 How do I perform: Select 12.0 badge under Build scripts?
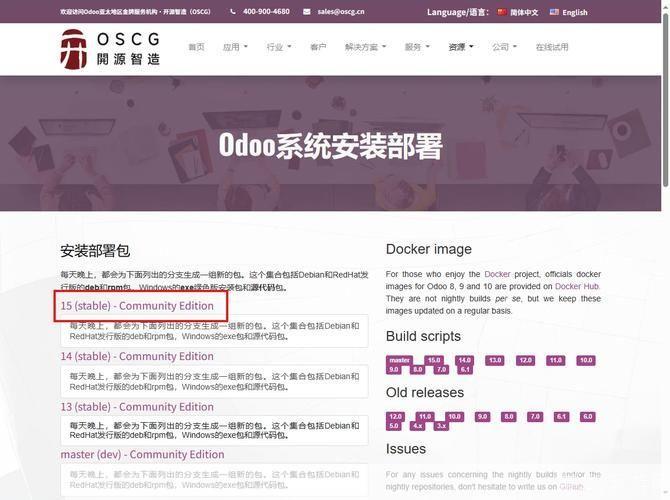tap(525, 360)
